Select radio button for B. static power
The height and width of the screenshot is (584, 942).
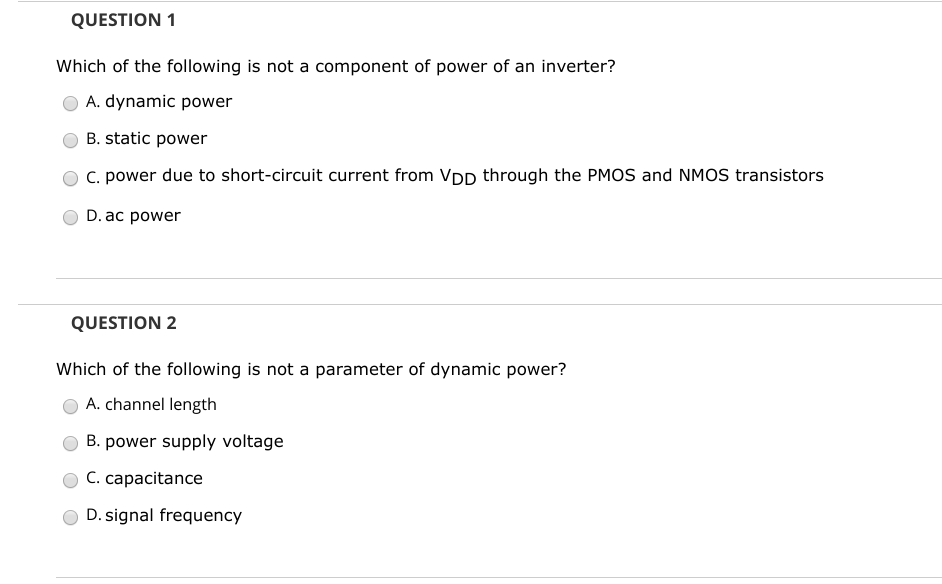point(69,139)
